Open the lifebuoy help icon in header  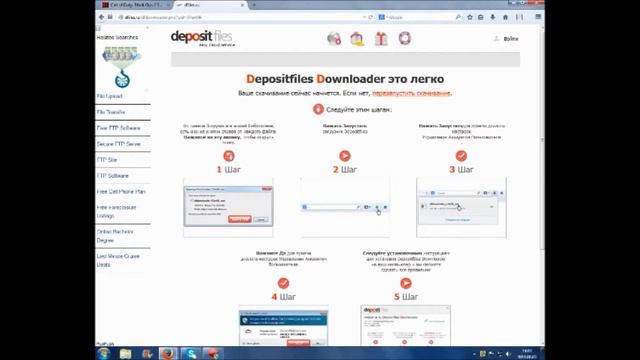coord(404,38)
